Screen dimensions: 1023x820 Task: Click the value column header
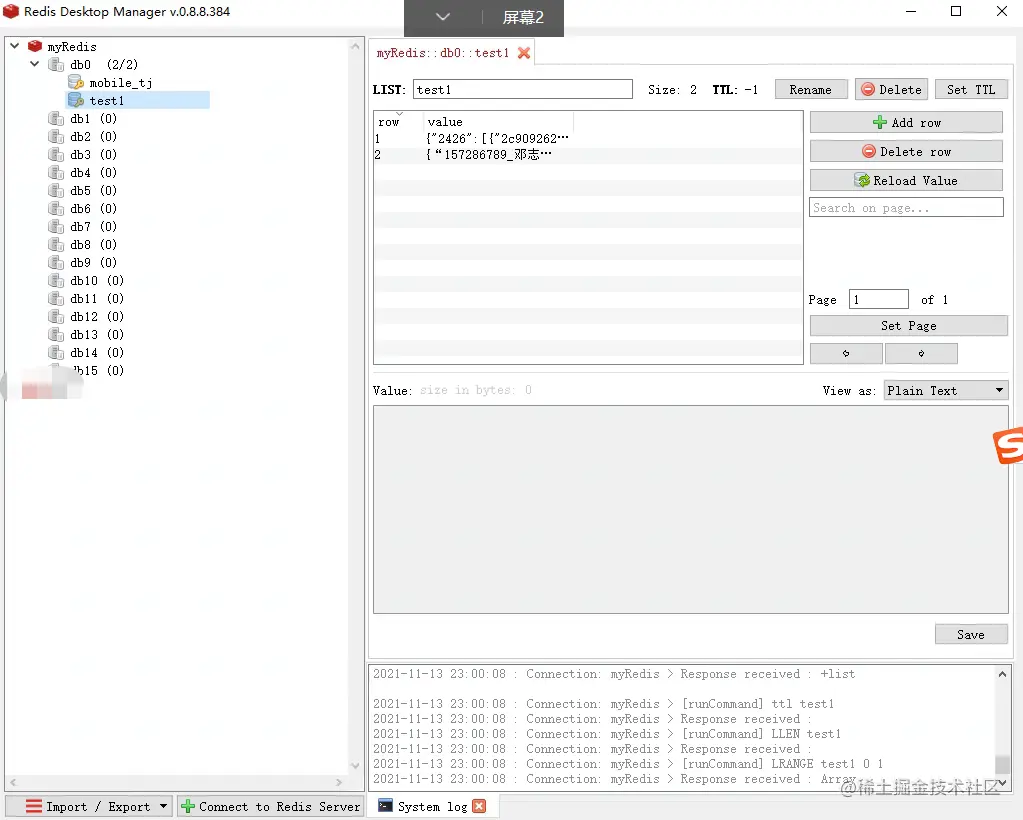point(499,122)
